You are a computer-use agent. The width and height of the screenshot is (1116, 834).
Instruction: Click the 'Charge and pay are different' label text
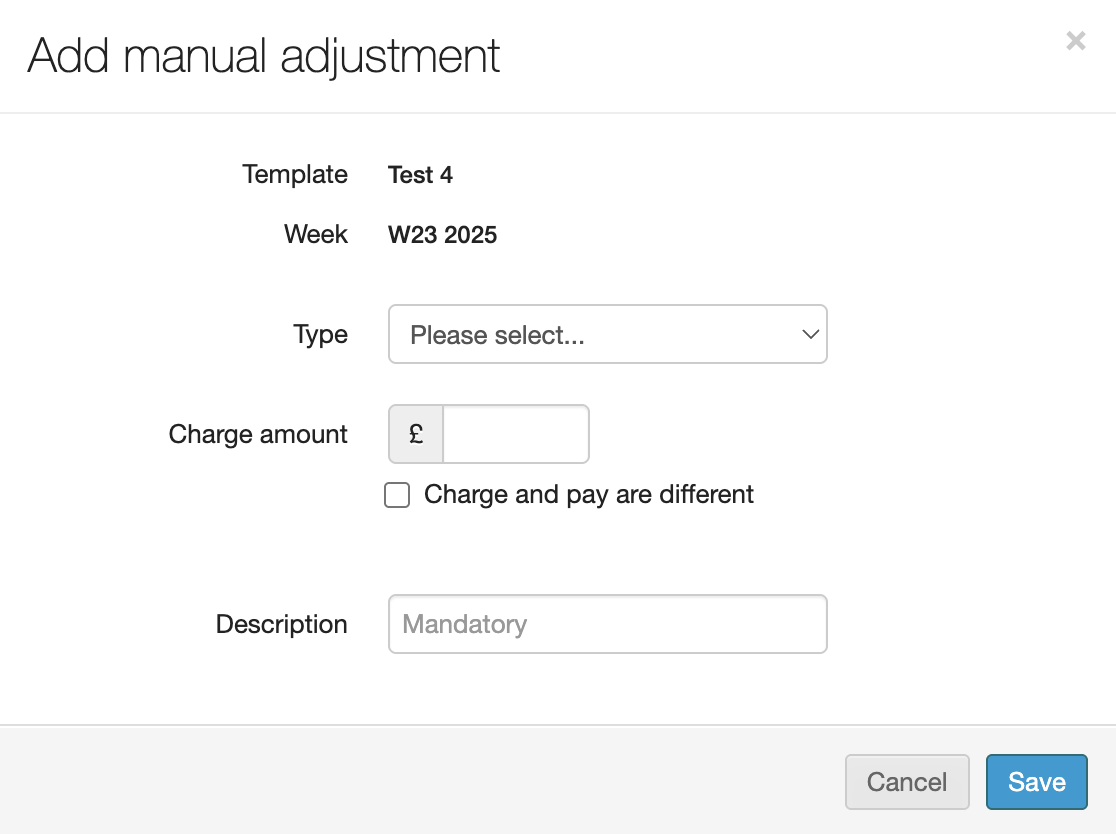tap(588, 495)
